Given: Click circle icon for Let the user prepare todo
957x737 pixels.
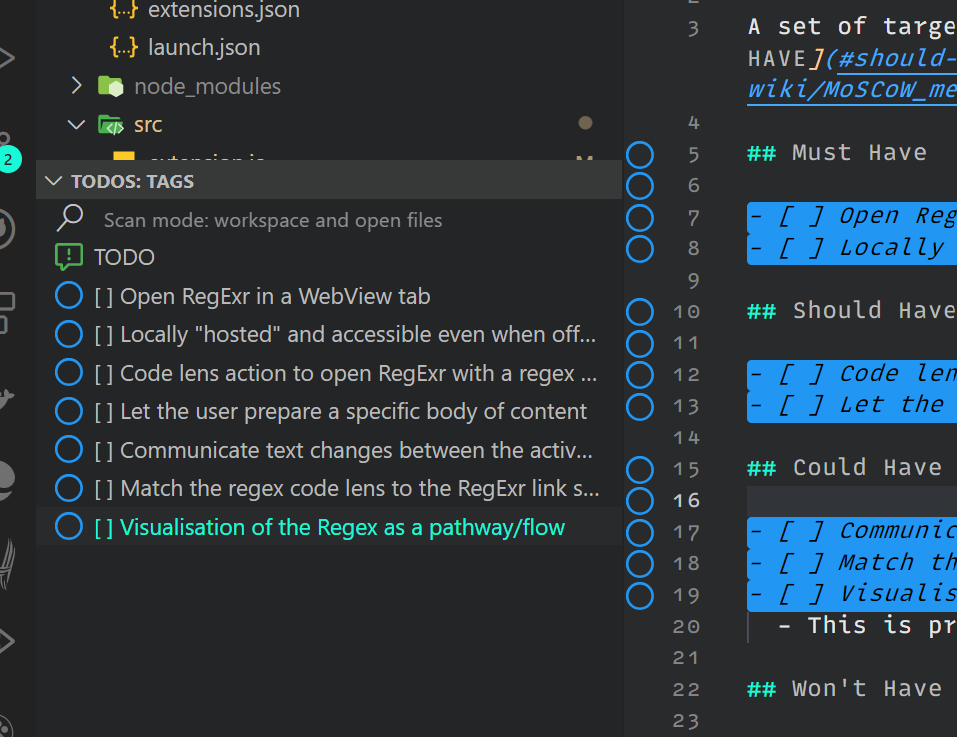Looking at the screenshot, I should pos(69,411).
